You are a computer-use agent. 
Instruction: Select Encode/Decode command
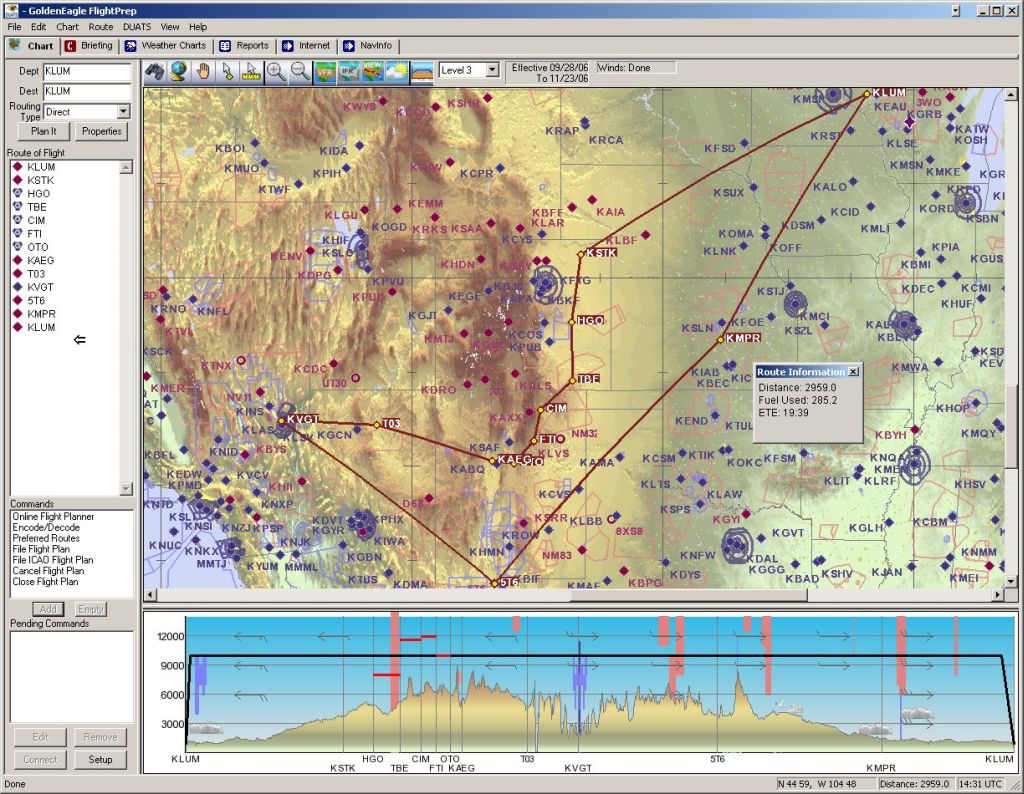[46, 528]
